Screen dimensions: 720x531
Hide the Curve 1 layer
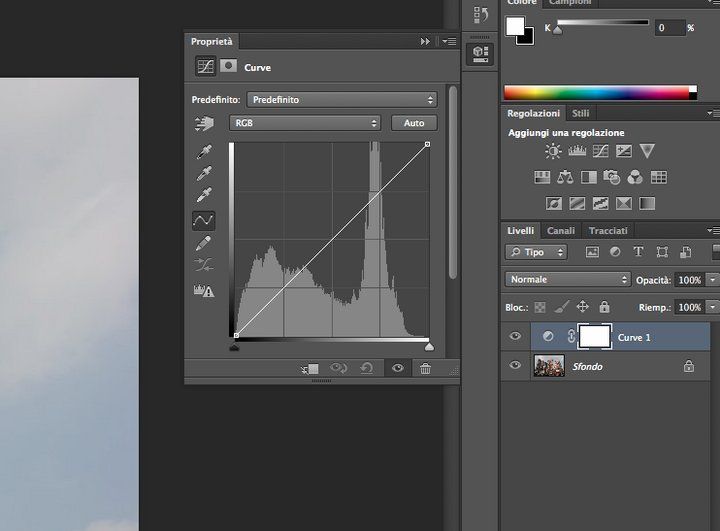[515, 336]
